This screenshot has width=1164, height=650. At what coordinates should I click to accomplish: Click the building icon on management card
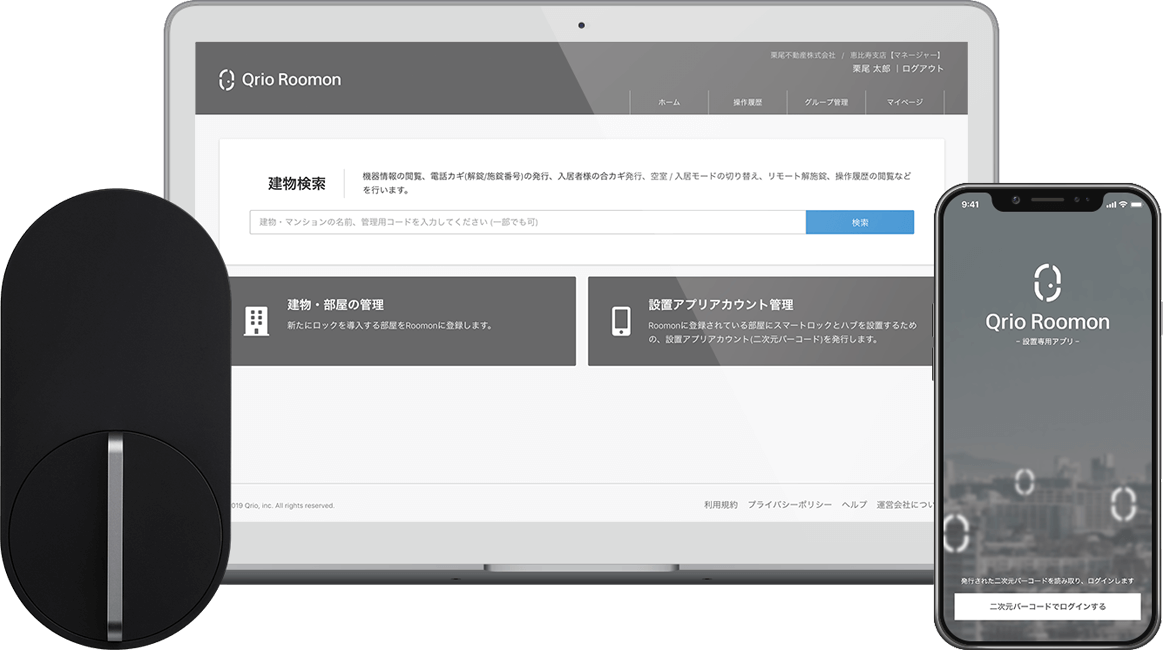[x=256, y=321]
